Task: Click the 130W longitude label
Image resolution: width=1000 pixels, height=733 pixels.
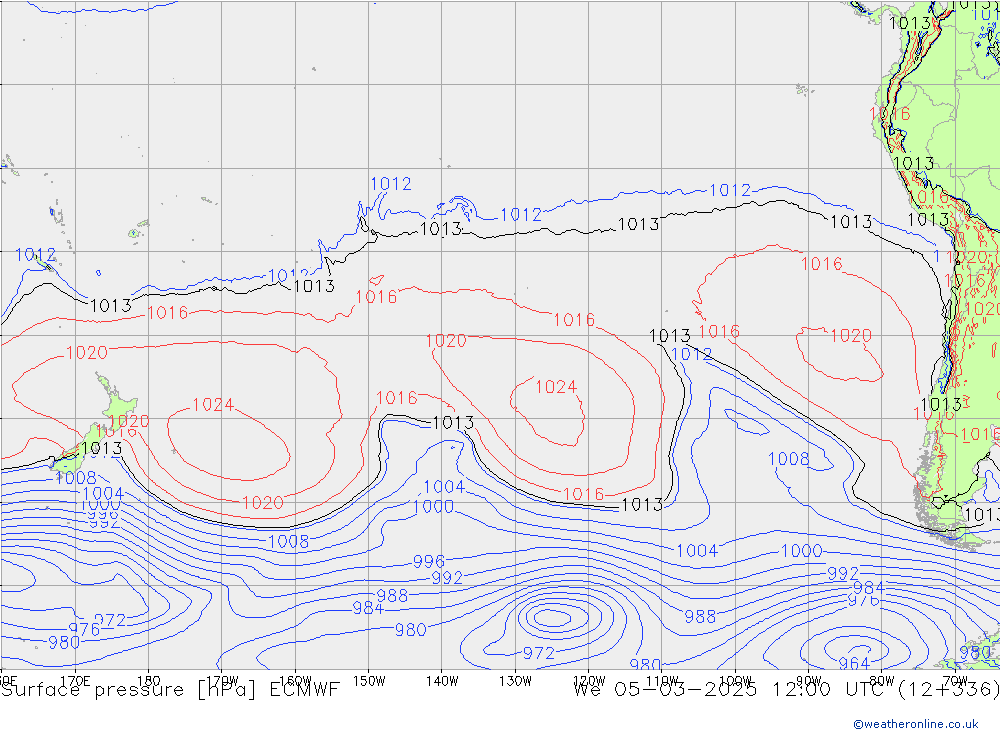Action: pyautogui.click(x=515, y=681)
